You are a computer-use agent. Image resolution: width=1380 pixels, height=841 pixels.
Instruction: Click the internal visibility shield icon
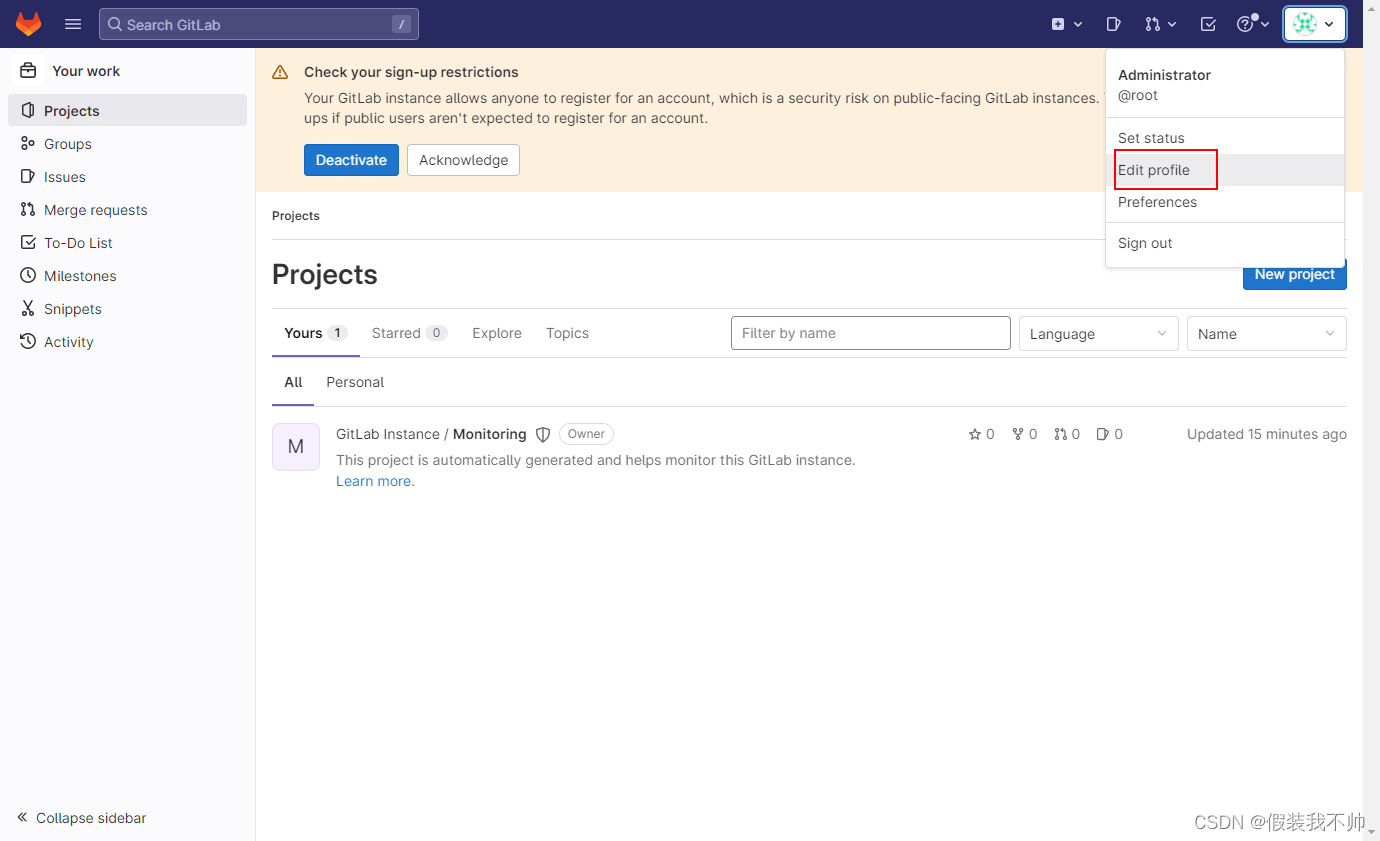click(x=543, y=434)
